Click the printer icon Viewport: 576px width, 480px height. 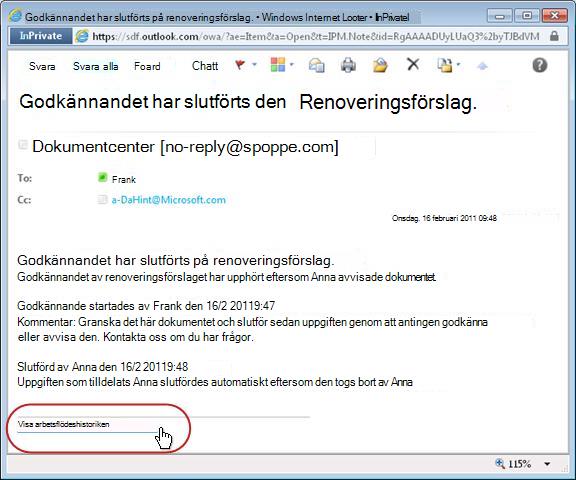(348, 65)
